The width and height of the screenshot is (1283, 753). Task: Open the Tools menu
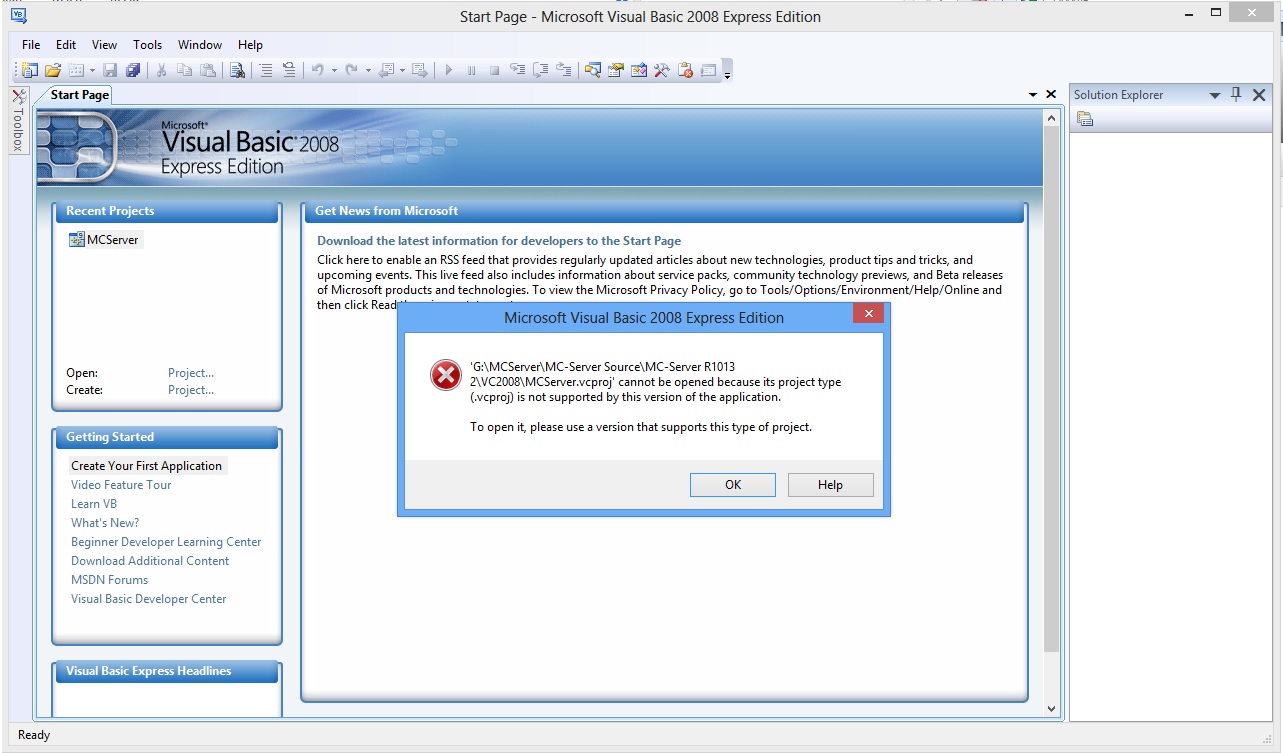[x=147, y=44]
